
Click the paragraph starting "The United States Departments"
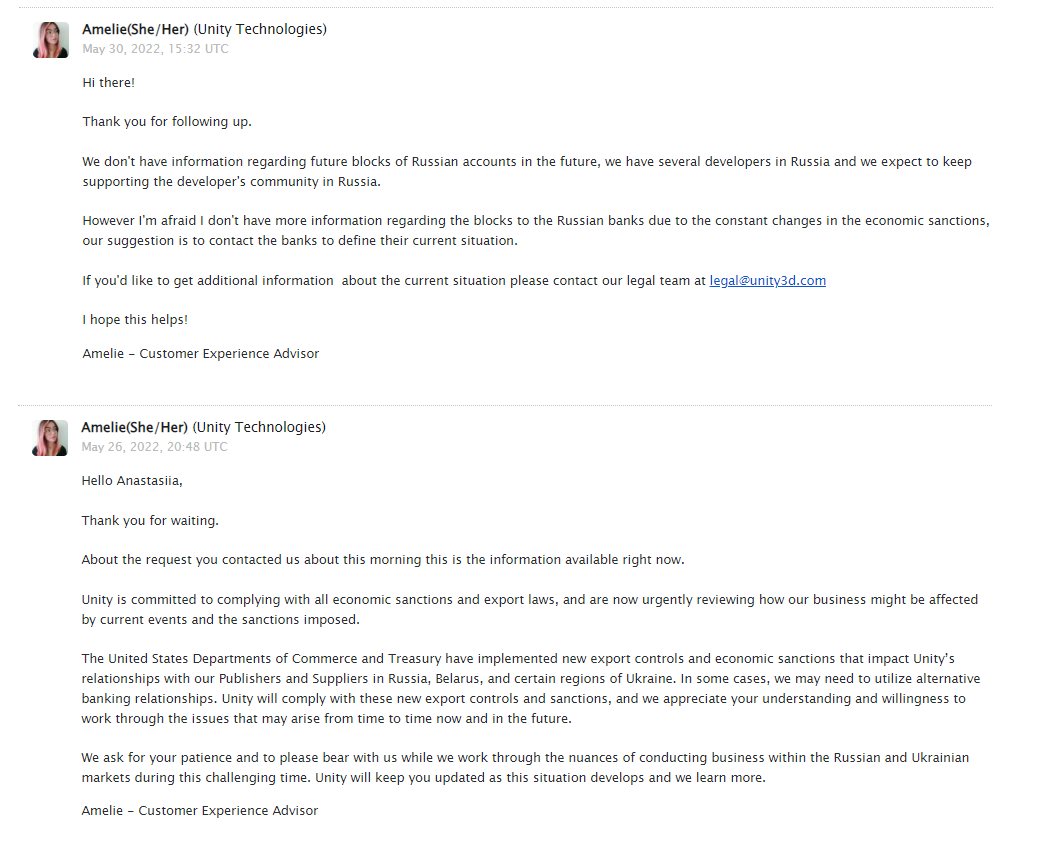point(531,689)
